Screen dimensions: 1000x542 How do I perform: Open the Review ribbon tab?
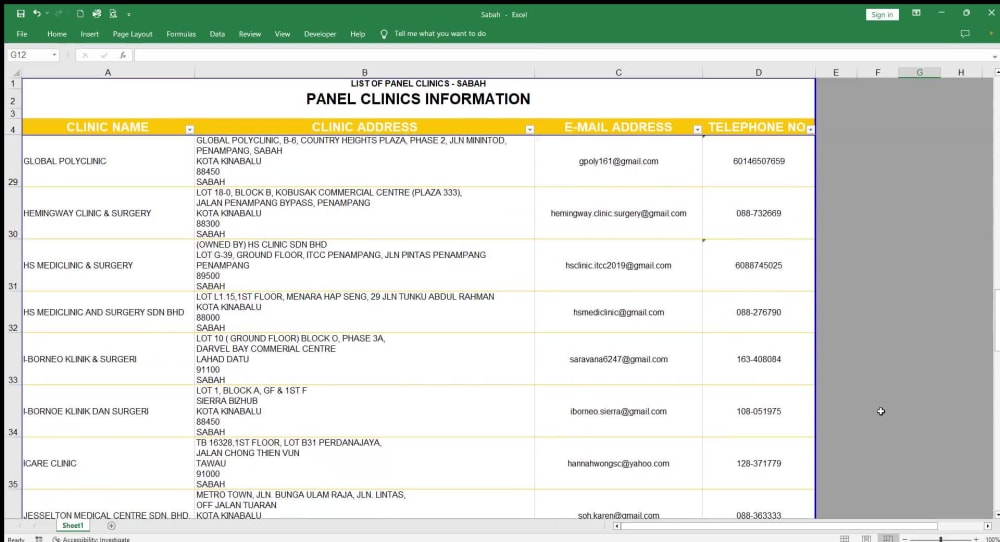[x=249, y=34]
